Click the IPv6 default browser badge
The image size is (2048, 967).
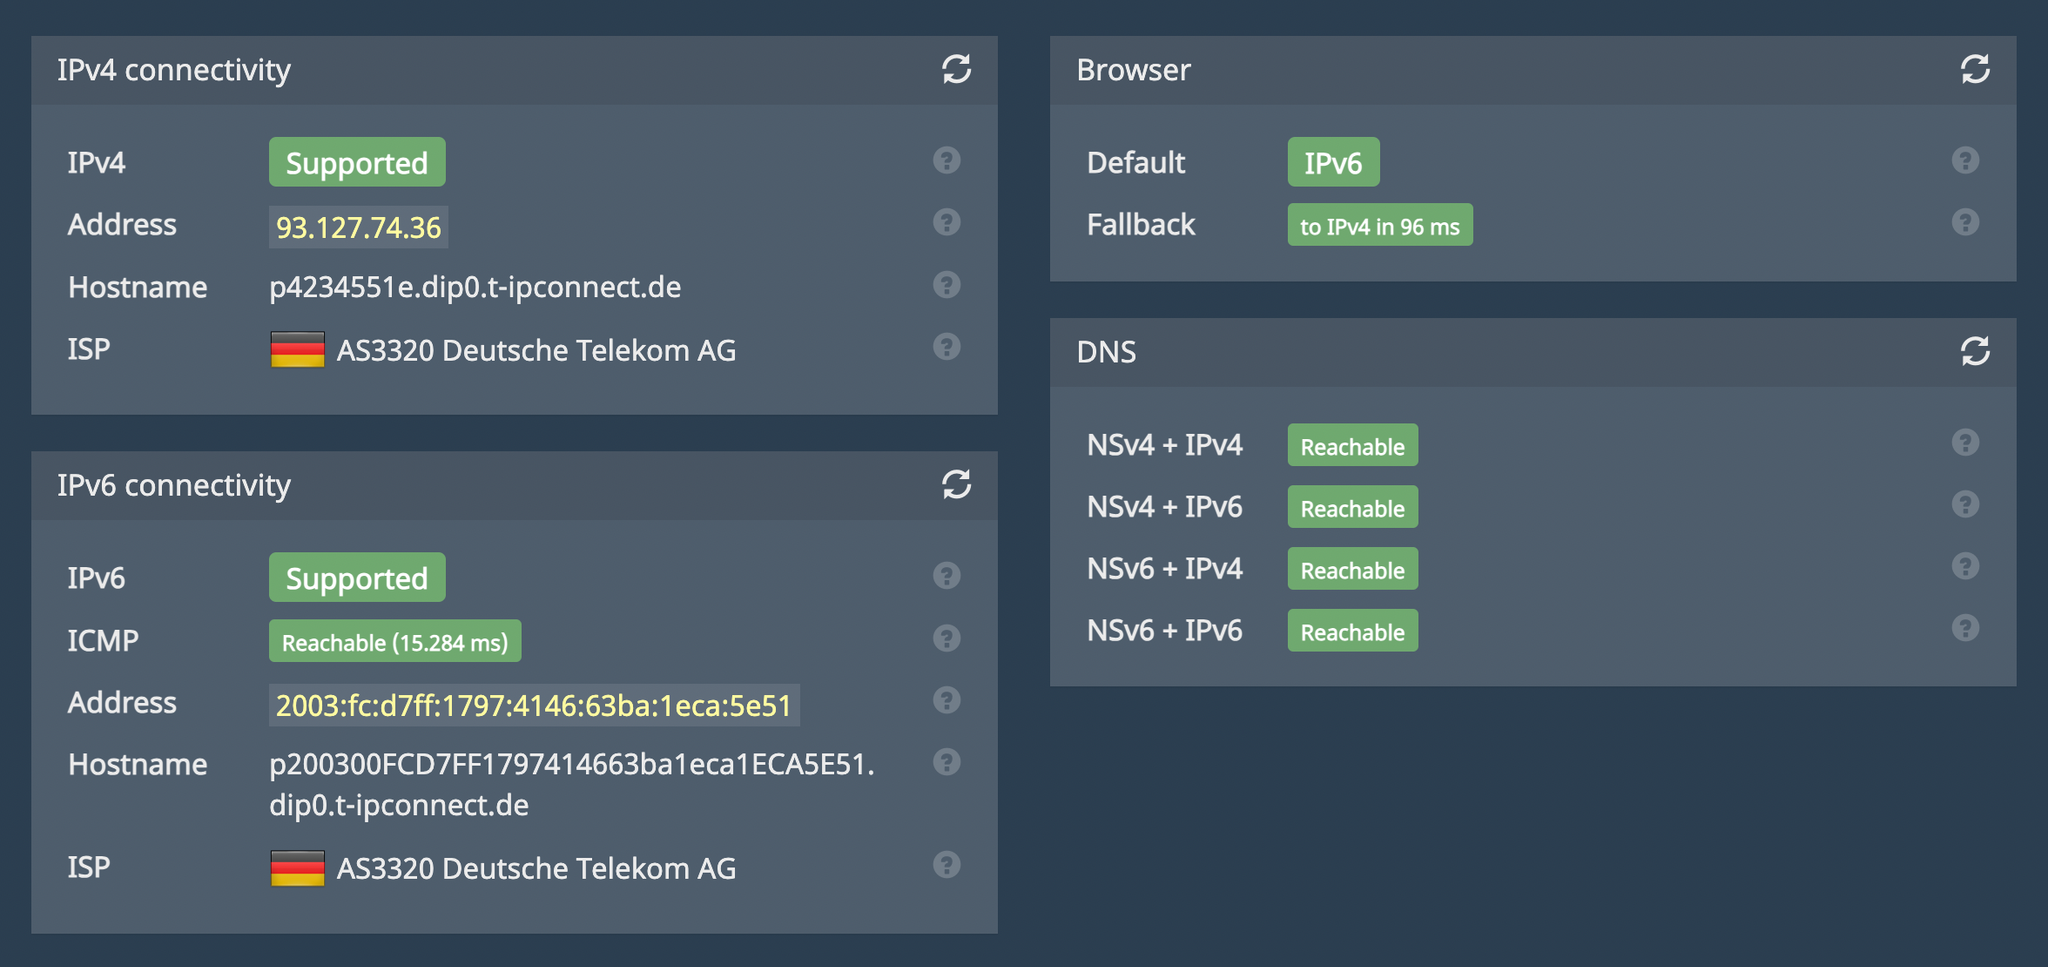(x=1332, y=162)
